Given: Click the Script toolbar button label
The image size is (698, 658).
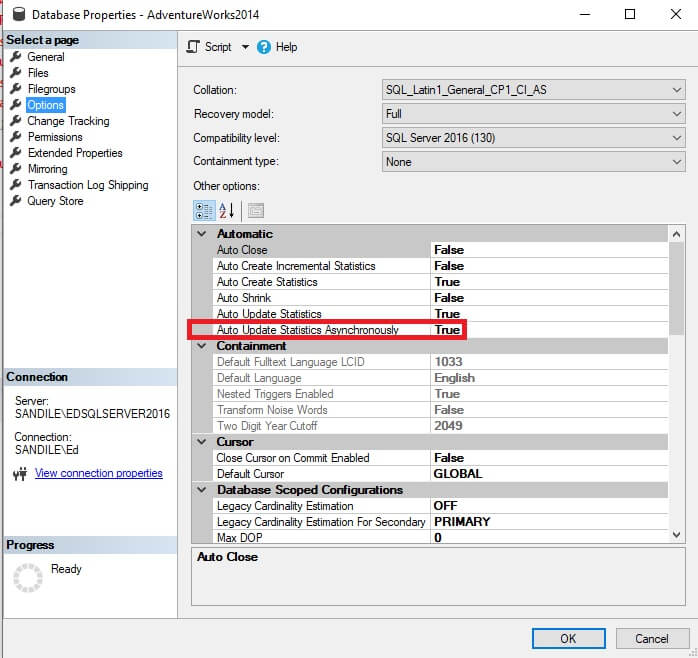Looking at the screenshot, I should click(x=218, y=47).
